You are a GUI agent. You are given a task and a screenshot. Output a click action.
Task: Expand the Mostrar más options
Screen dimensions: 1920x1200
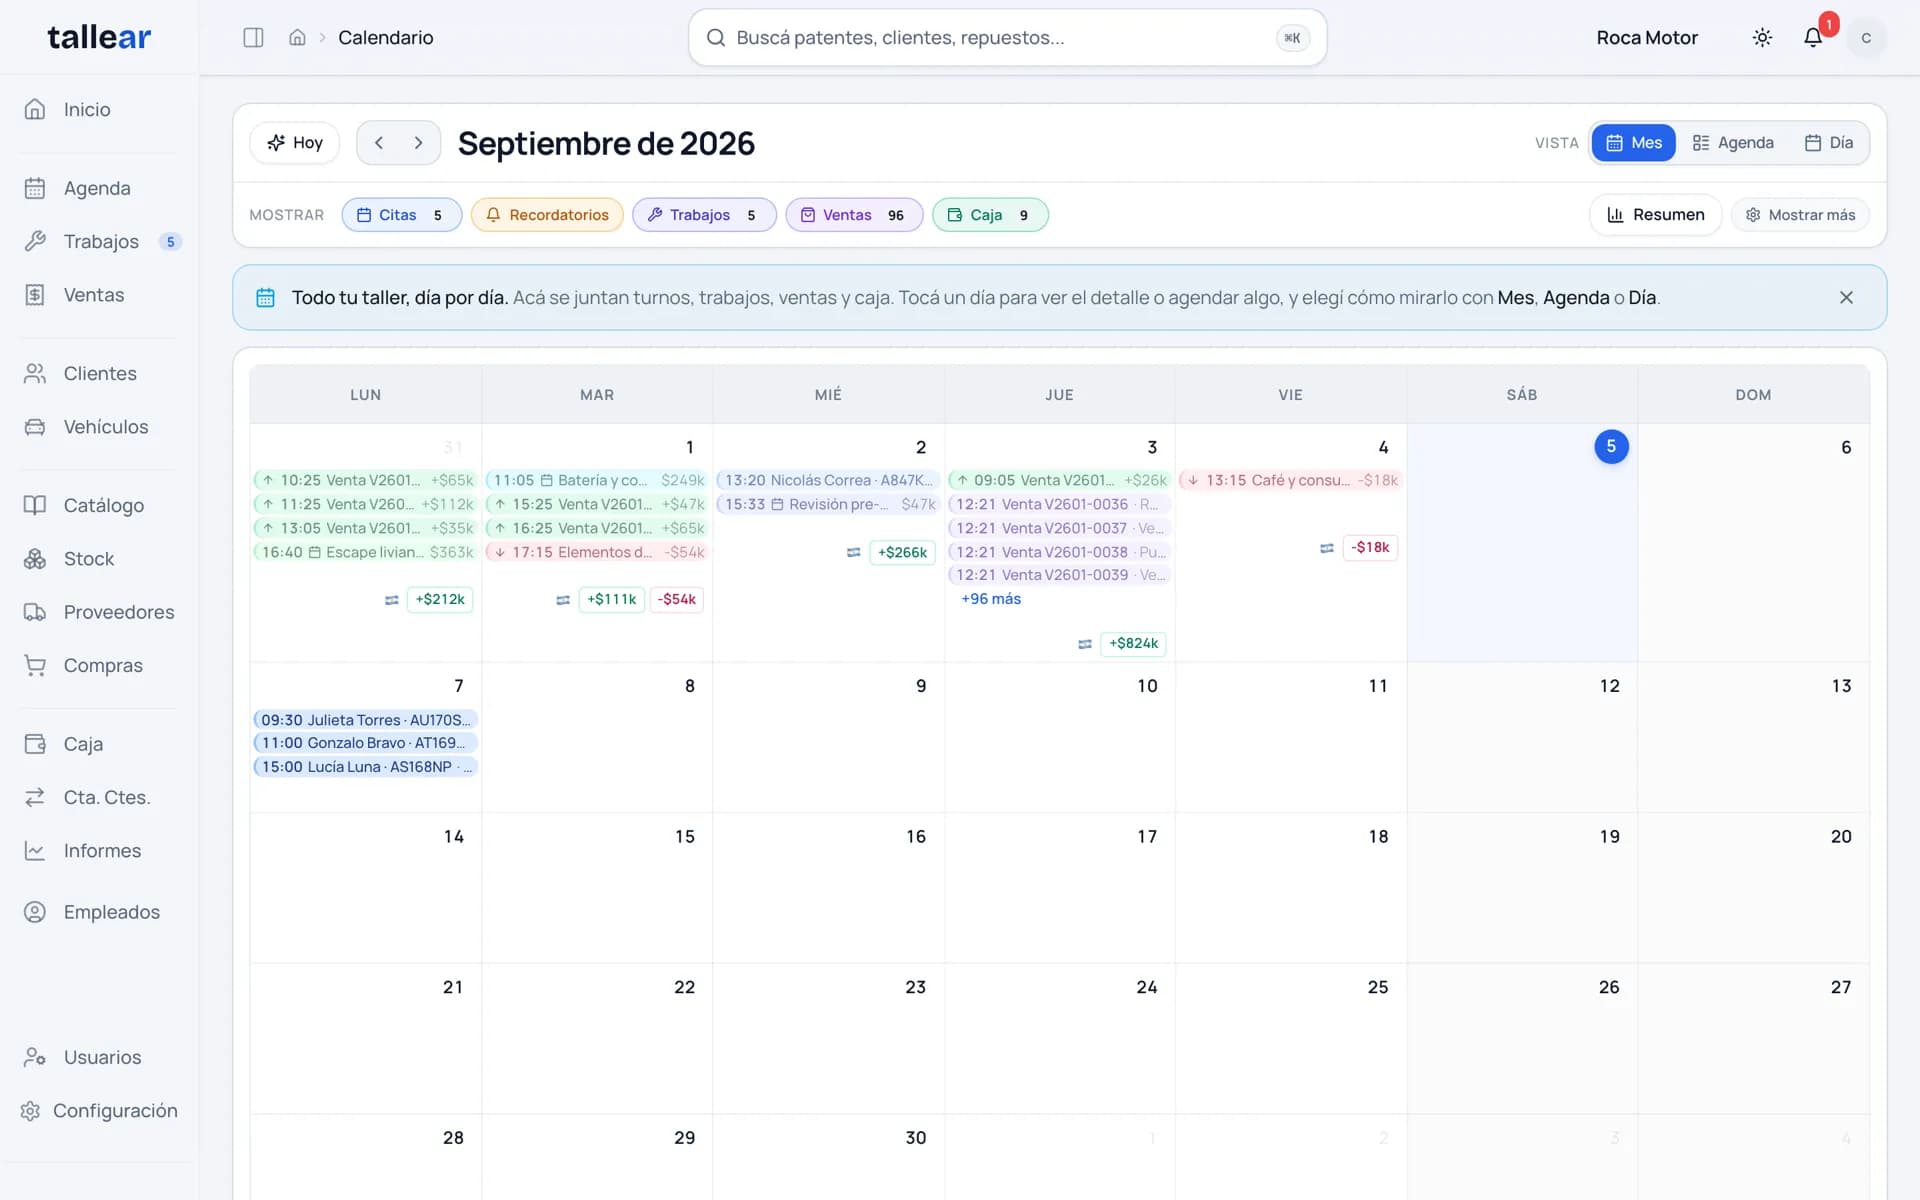pyautogui.click(x=1800, y=215)
